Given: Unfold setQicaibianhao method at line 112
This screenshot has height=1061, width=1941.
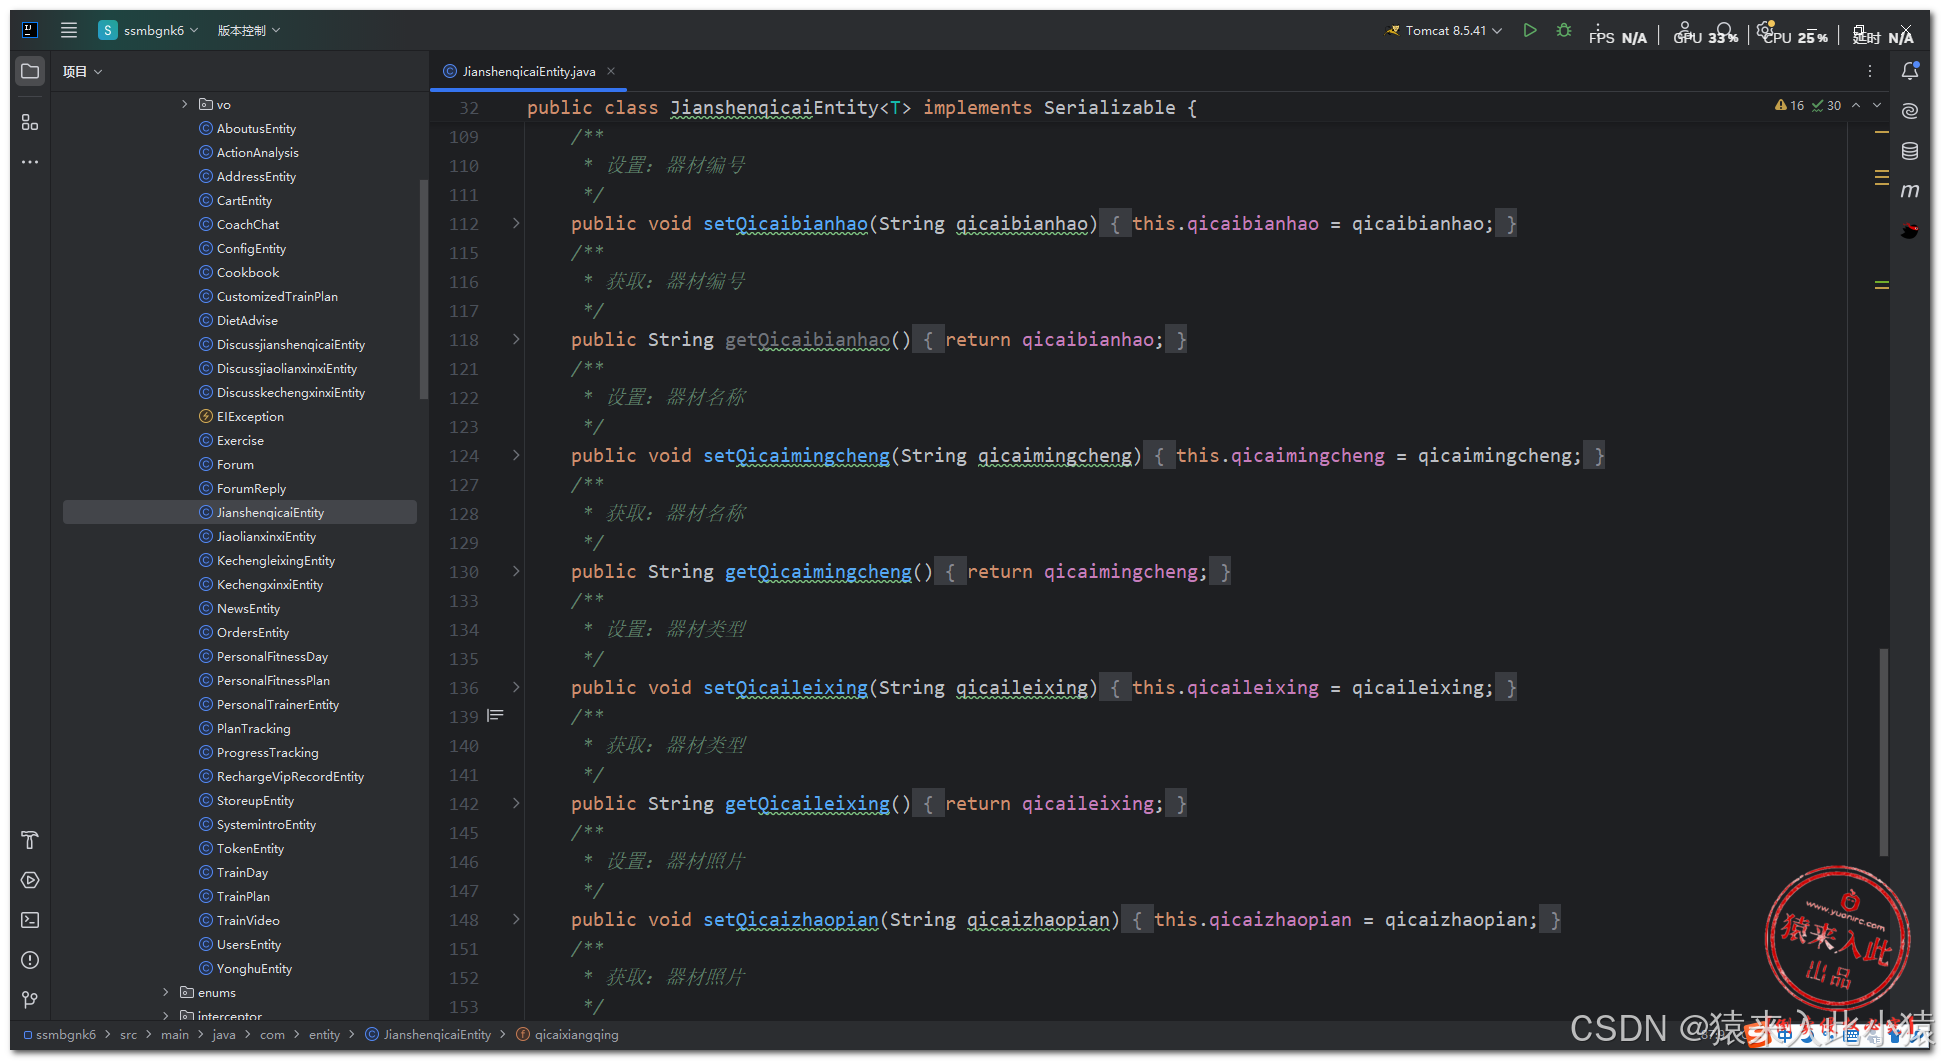Looking at the screenshot, I should [x=516, y=223].
